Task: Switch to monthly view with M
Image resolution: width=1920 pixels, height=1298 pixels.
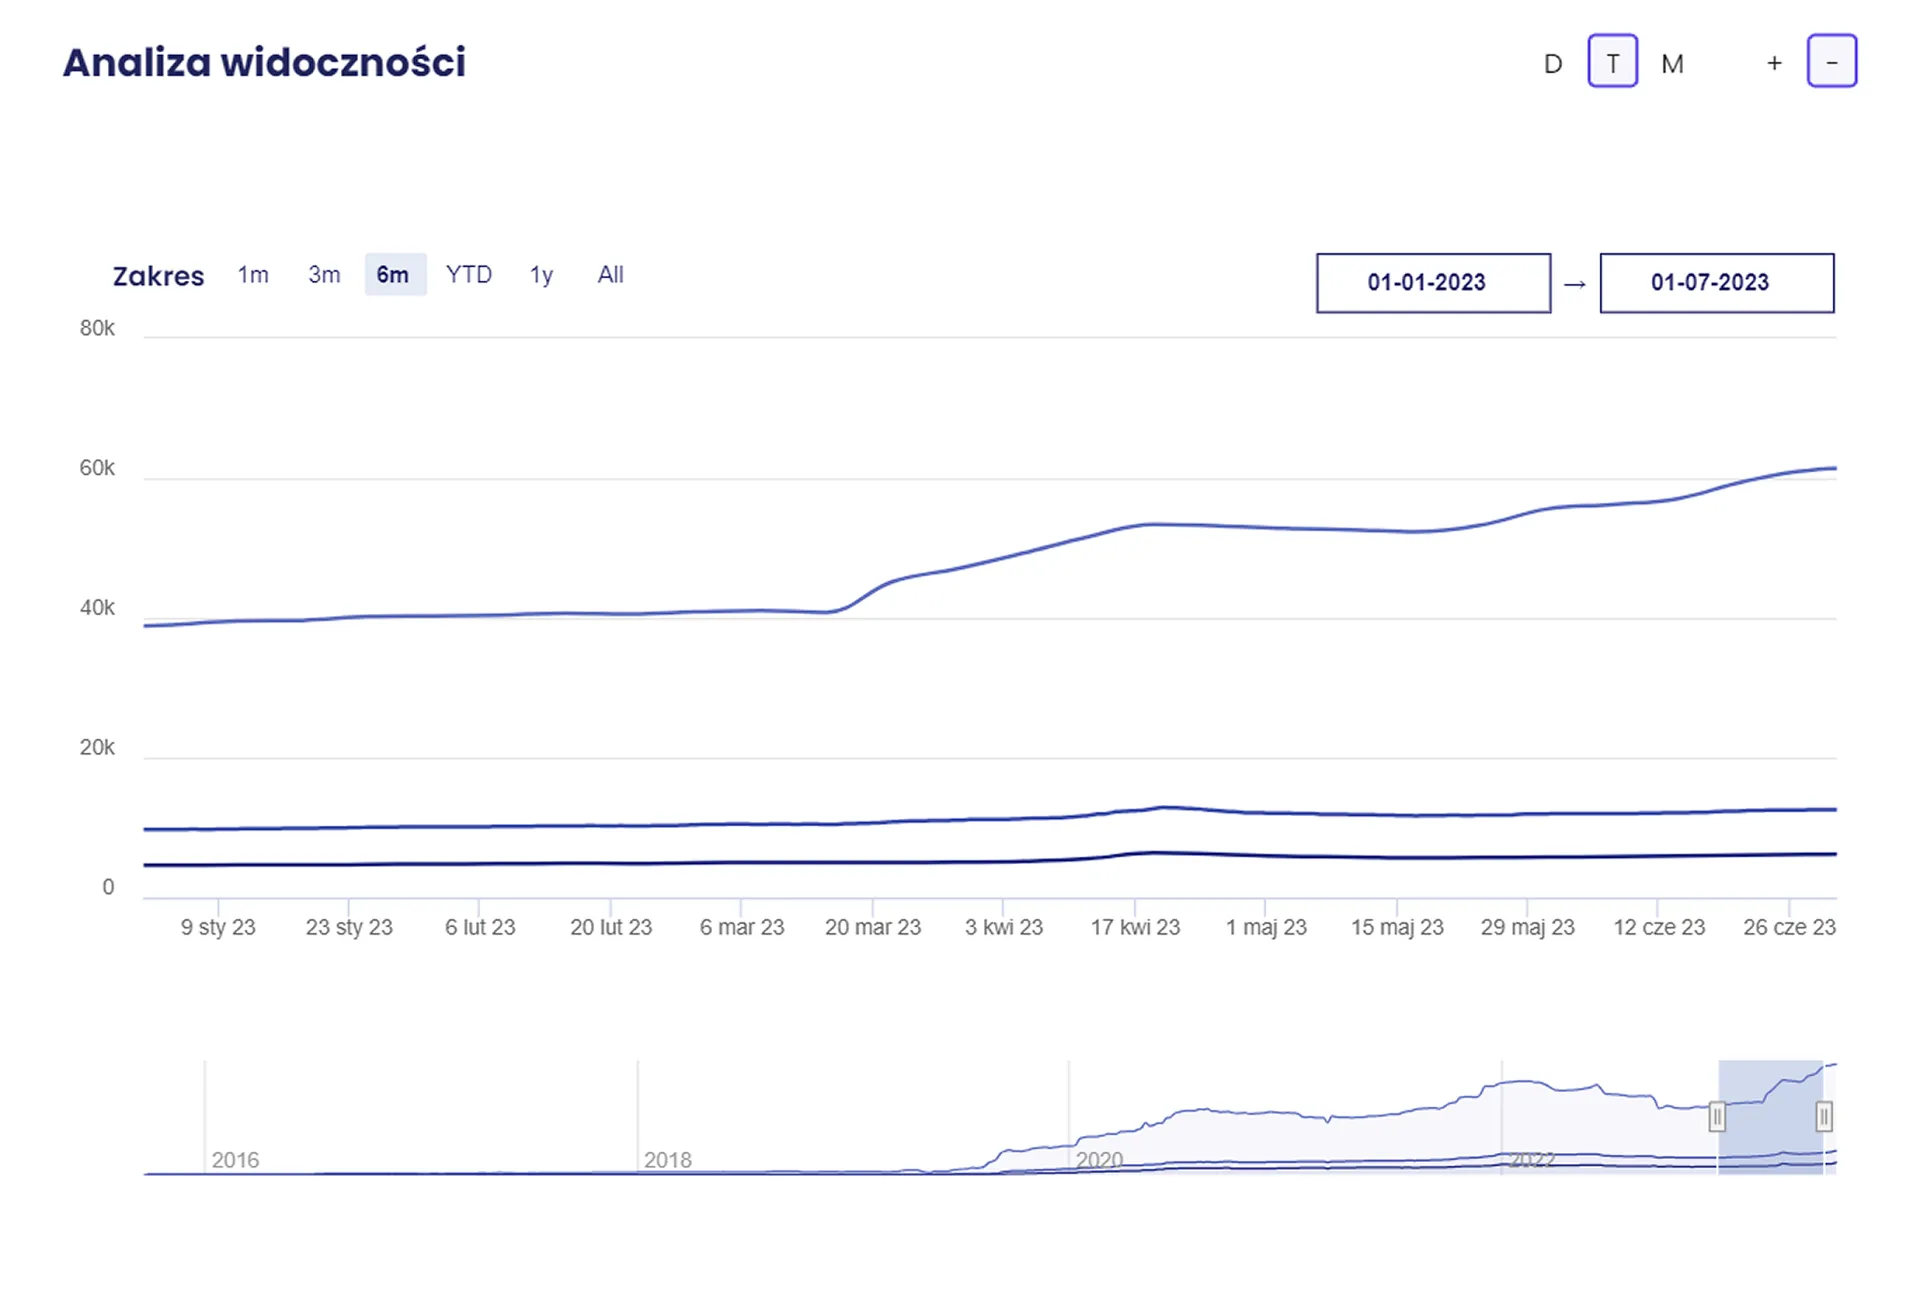Action: click(1672, 63)
